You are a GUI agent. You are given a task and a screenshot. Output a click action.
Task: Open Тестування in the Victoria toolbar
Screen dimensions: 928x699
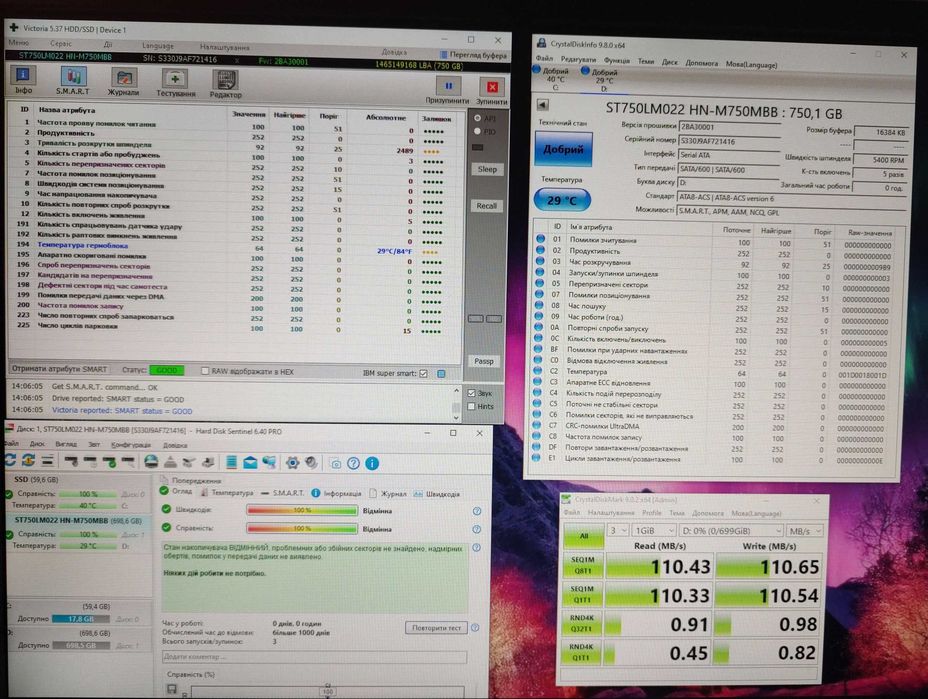click(x=176, y=83)
